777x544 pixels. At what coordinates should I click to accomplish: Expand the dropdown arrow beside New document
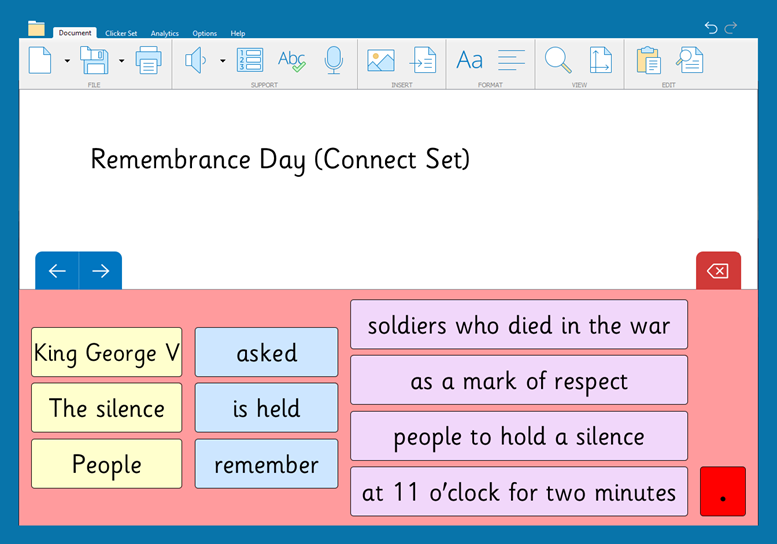click(67, 61)
